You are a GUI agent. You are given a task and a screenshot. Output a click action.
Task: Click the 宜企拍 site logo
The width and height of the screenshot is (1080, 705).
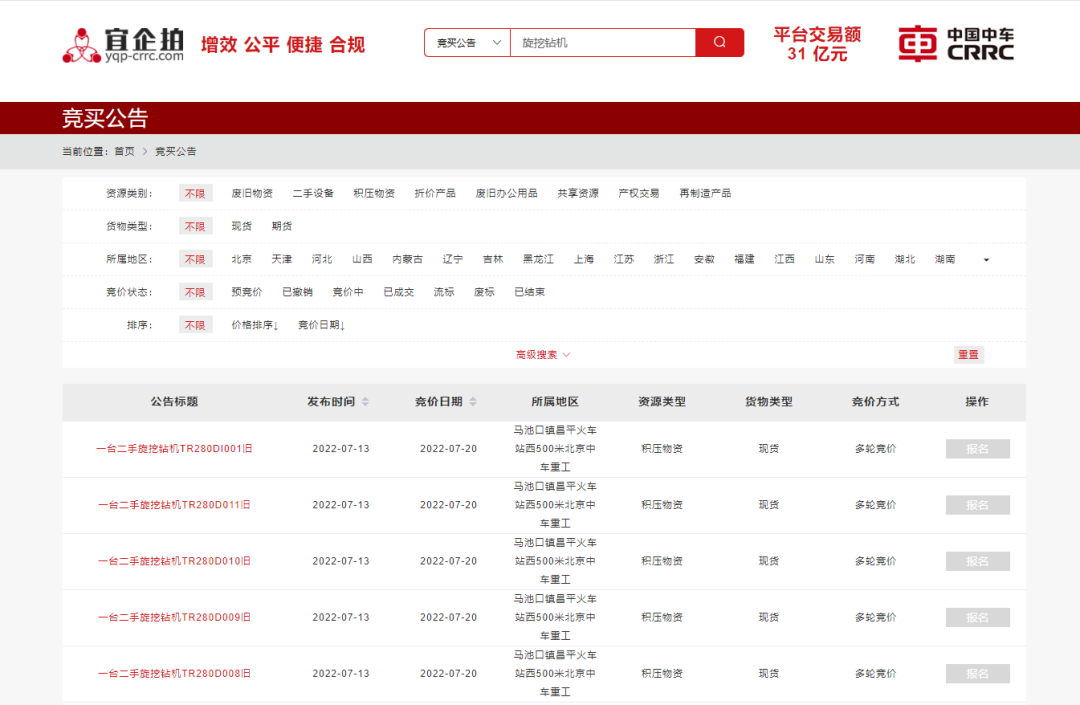point(124,44)
